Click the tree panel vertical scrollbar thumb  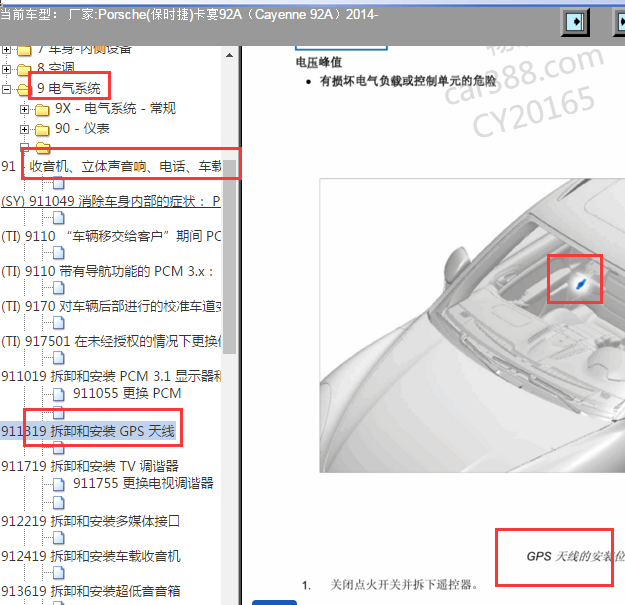229,257
